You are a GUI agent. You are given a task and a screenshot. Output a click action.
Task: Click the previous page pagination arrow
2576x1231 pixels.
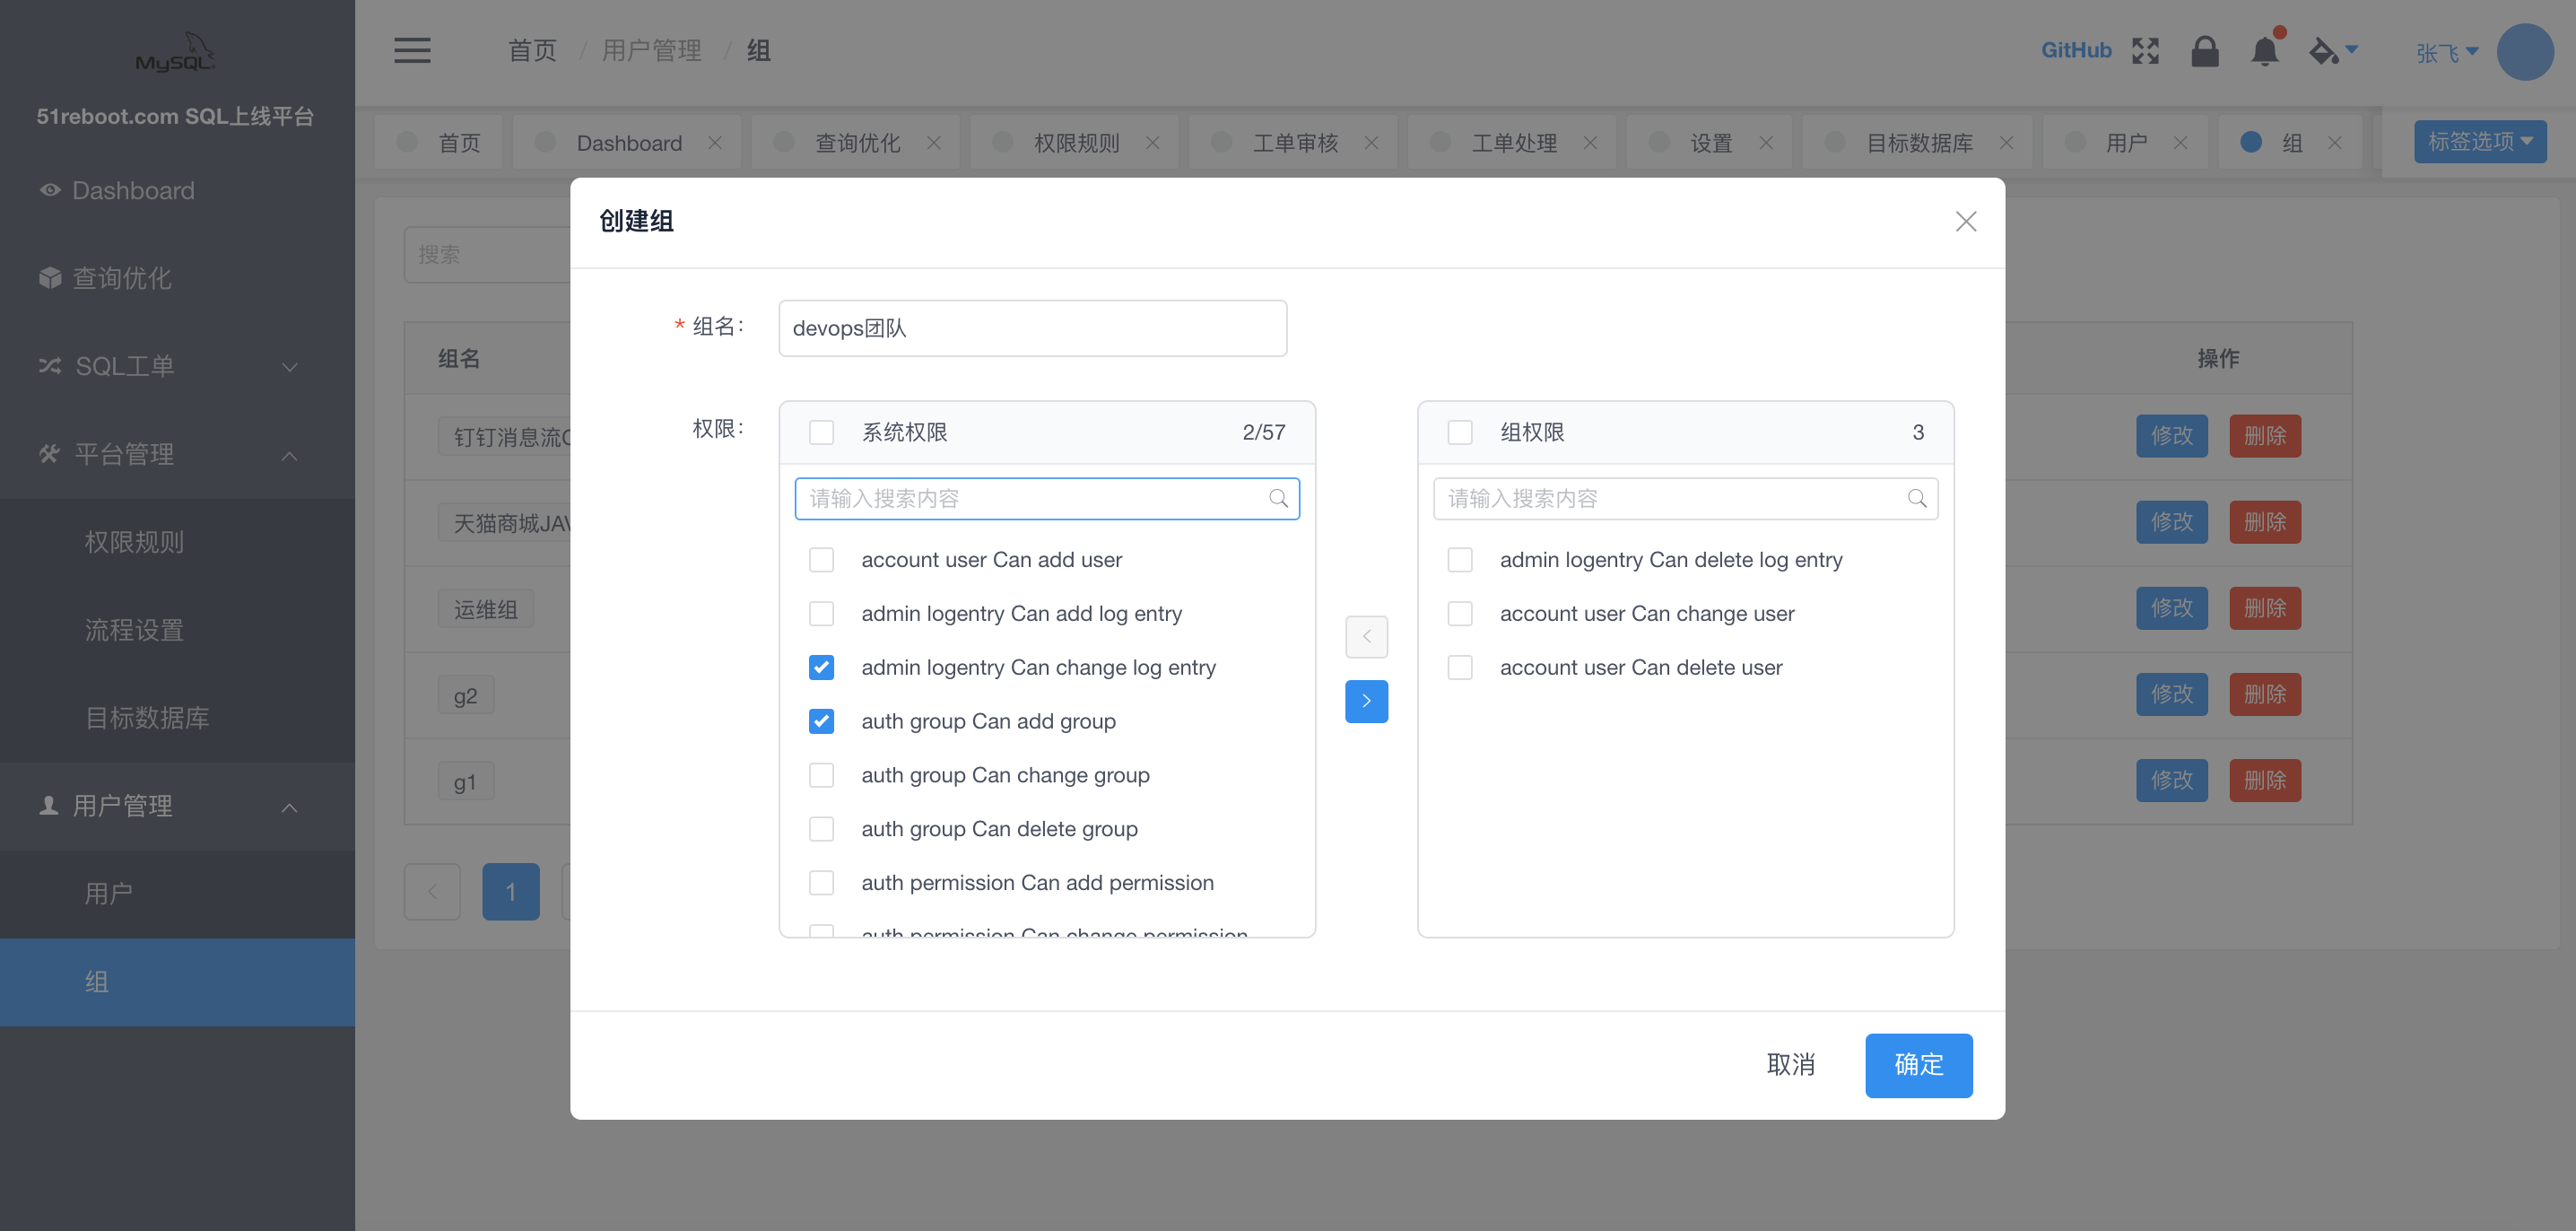pos(432,891)
